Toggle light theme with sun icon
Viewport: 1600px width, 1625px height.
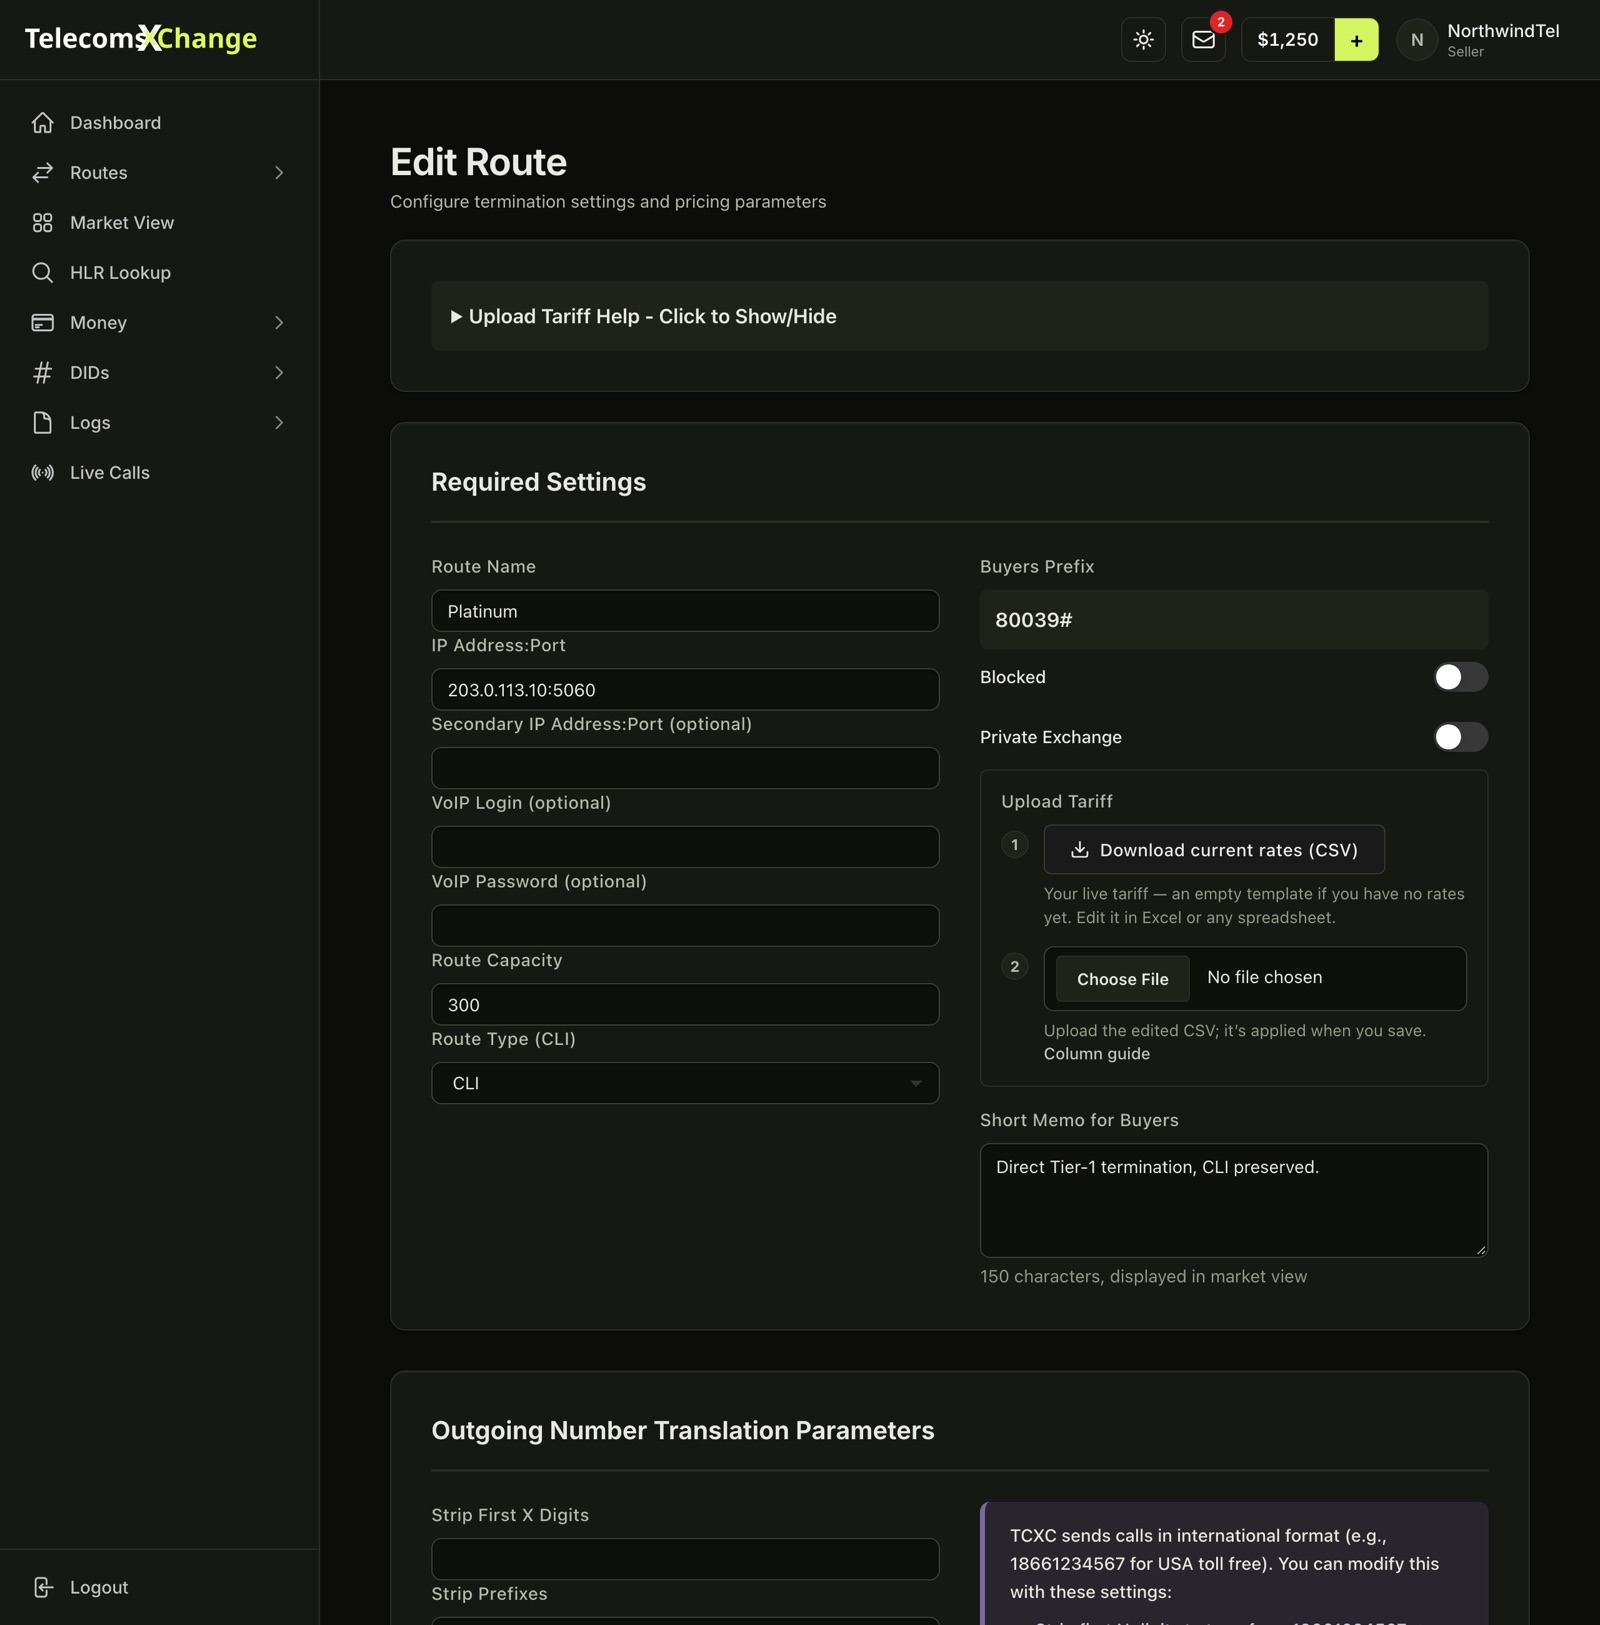[1143, 40]
